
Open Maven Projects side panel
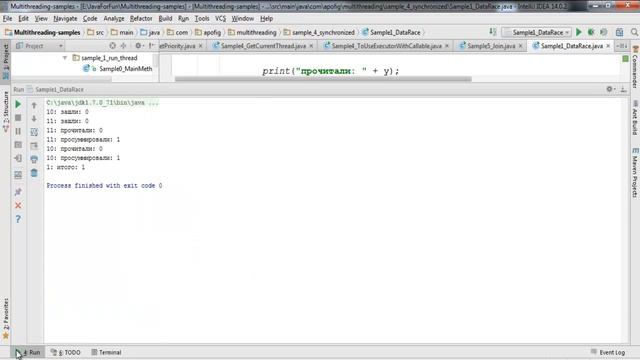pos(635,173)
